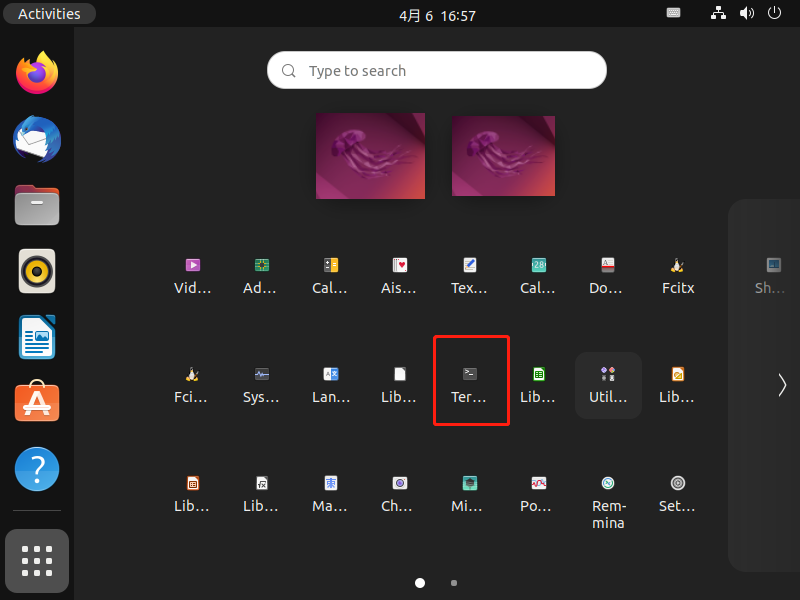Open the Po... power statistics app
800x600 pixels.
[x=539, y=483]
